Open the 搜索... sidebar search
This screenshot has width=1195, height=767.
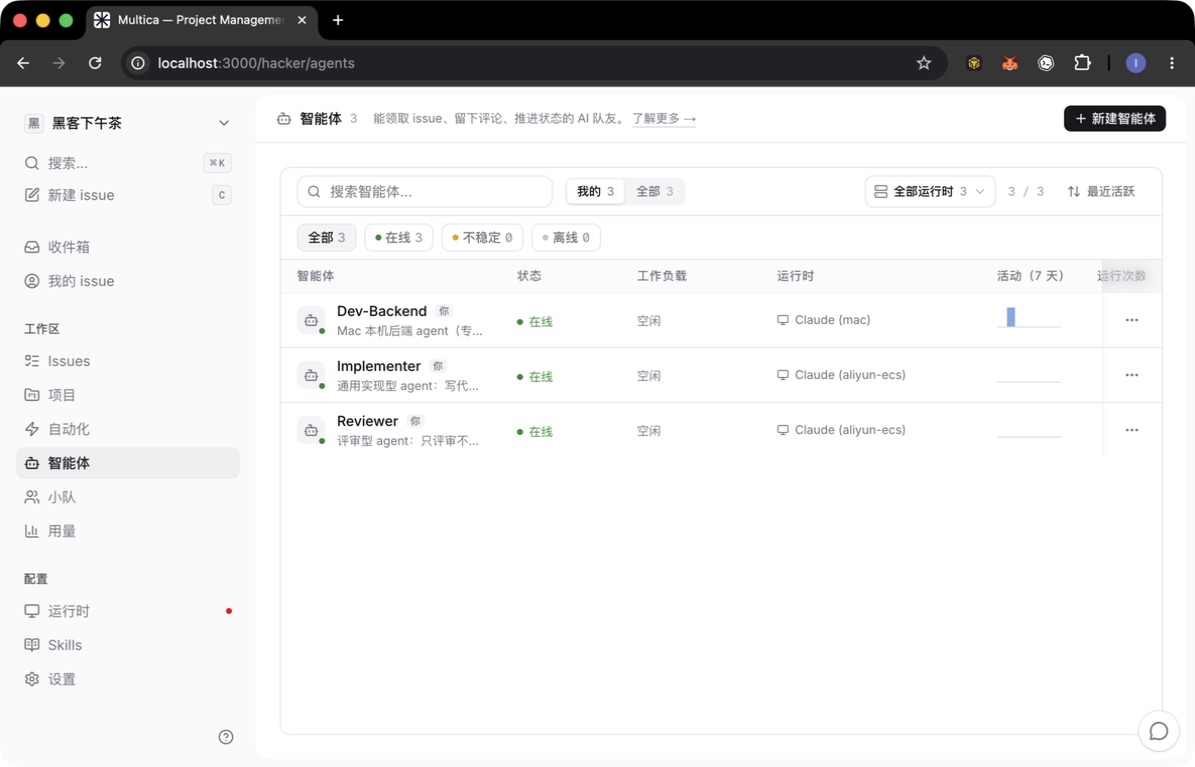pyautogui.click(x=127, y=163)
